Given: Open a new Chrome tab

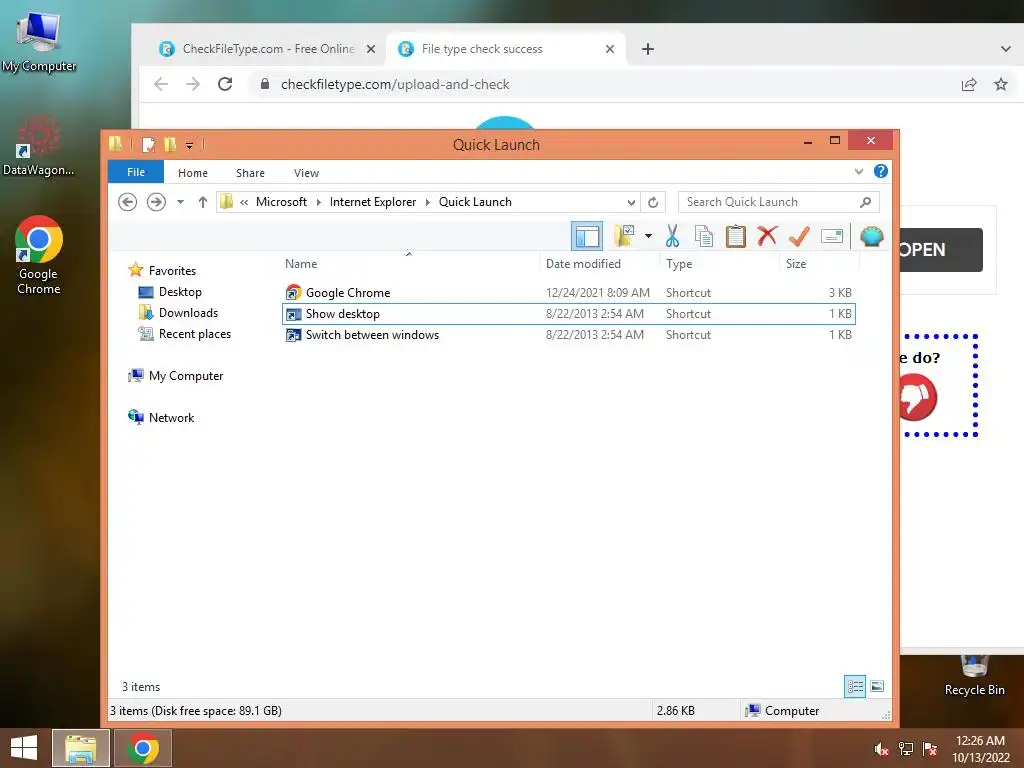Looking at the screenshot, I should click(x=647, y=49).
